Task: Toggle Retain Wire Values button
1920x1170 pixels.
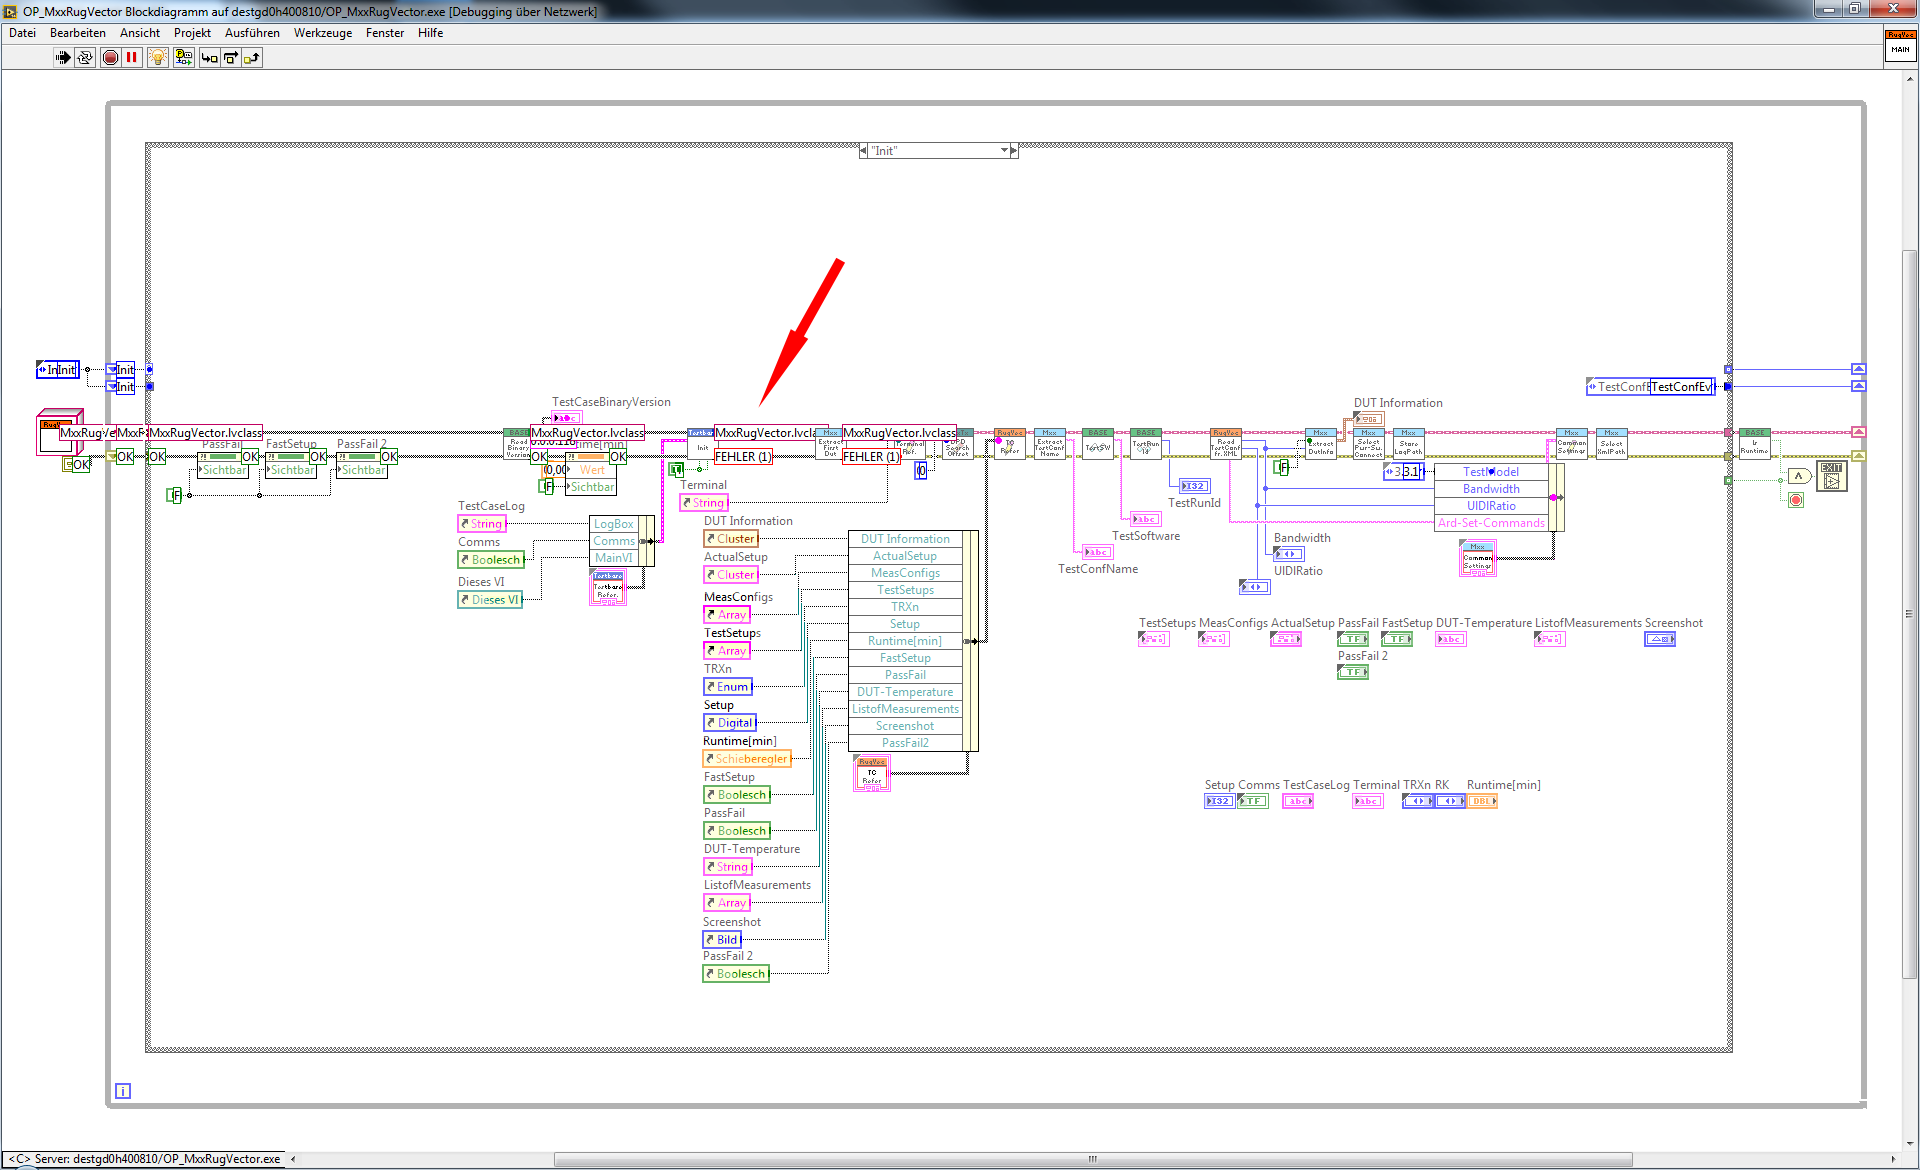Action: click(183, 58)
